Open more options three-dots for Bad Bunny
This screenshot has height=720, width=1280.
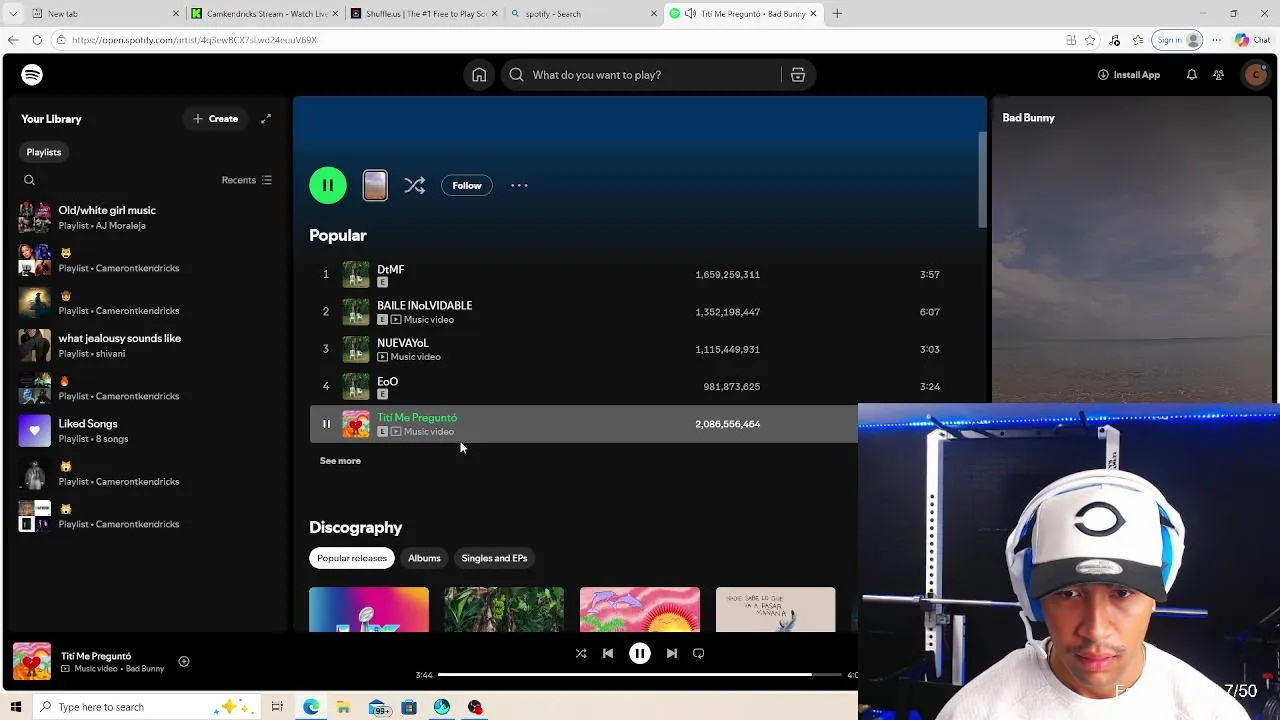519,185
